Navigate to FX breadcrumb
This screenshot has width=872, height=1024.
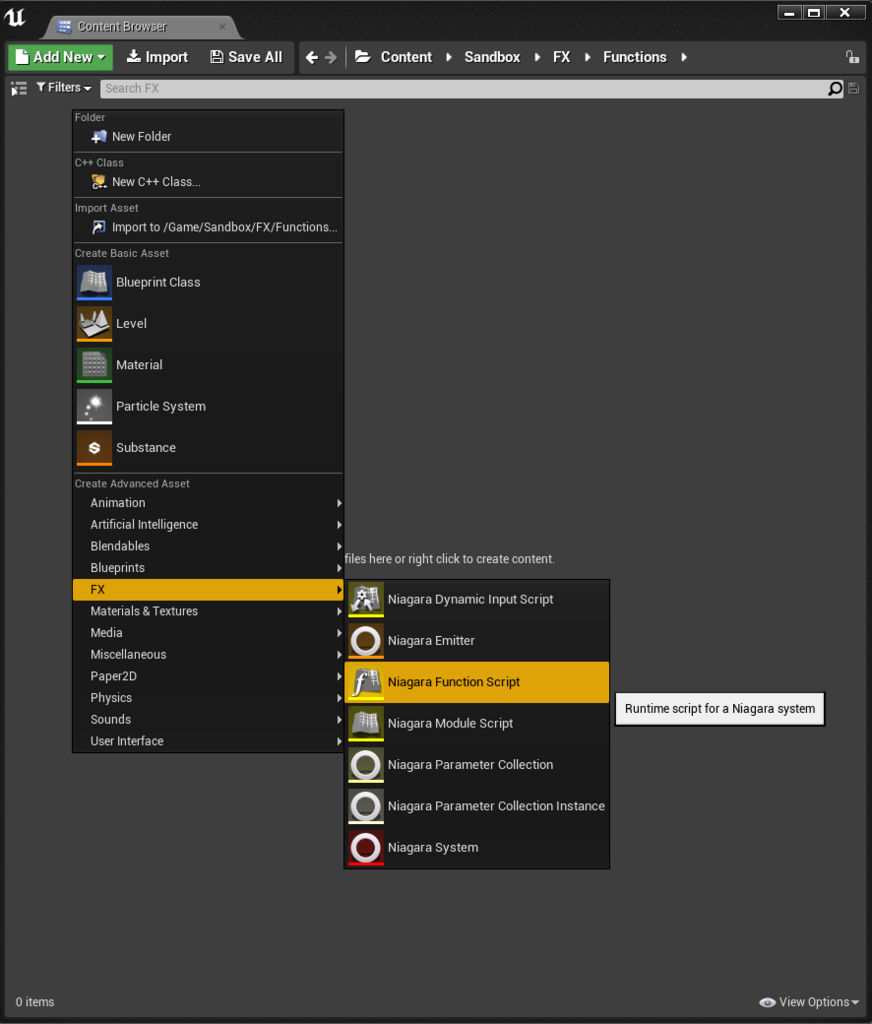pyautogui.click(x=561, y=57)
